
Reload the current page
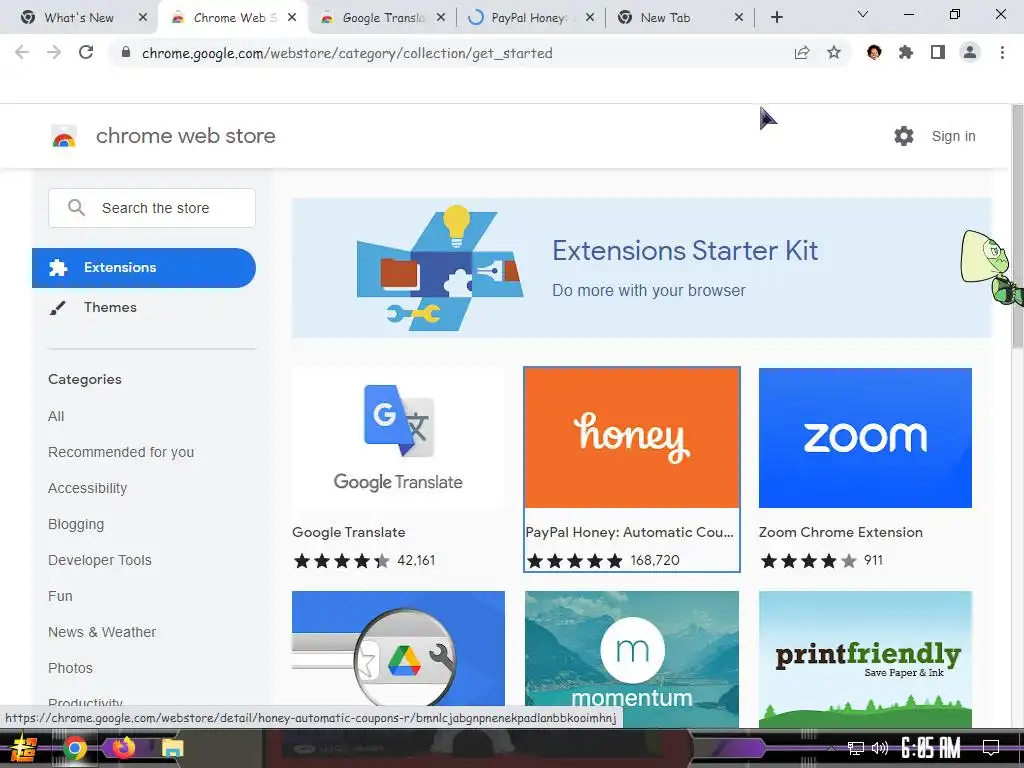[86, 52]
